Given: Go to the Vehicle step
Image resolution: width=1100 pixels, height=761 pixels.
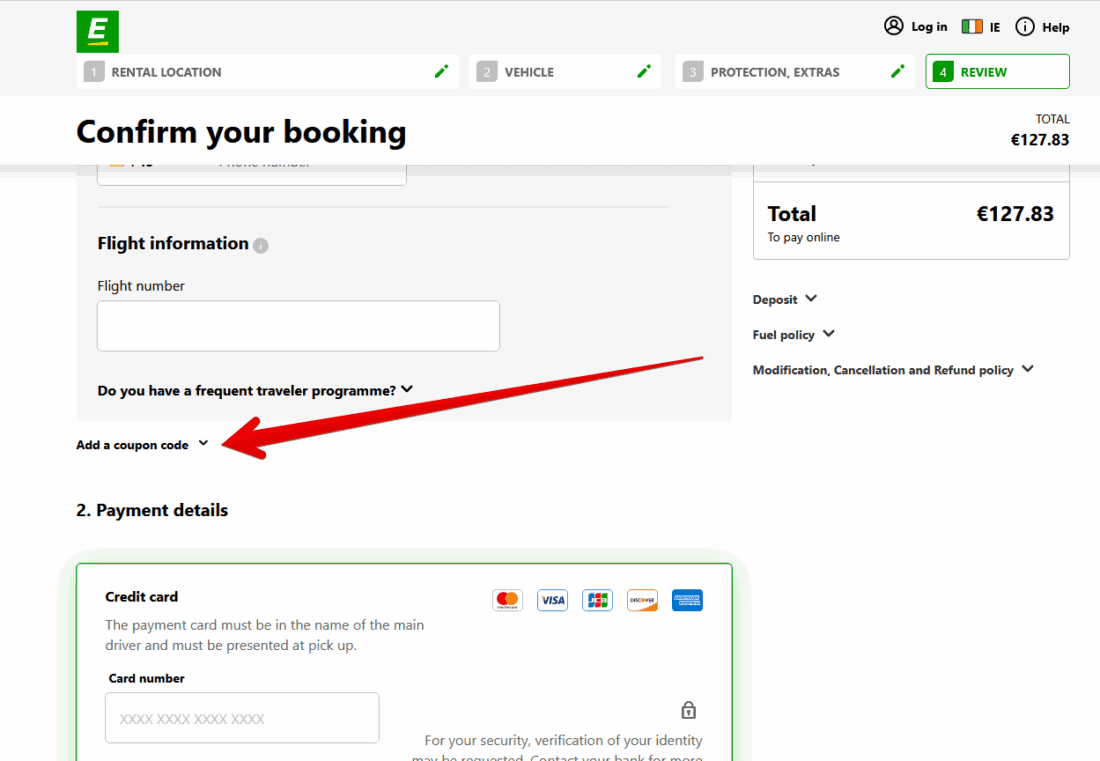Looking at the screenshot, I should 529,72.
